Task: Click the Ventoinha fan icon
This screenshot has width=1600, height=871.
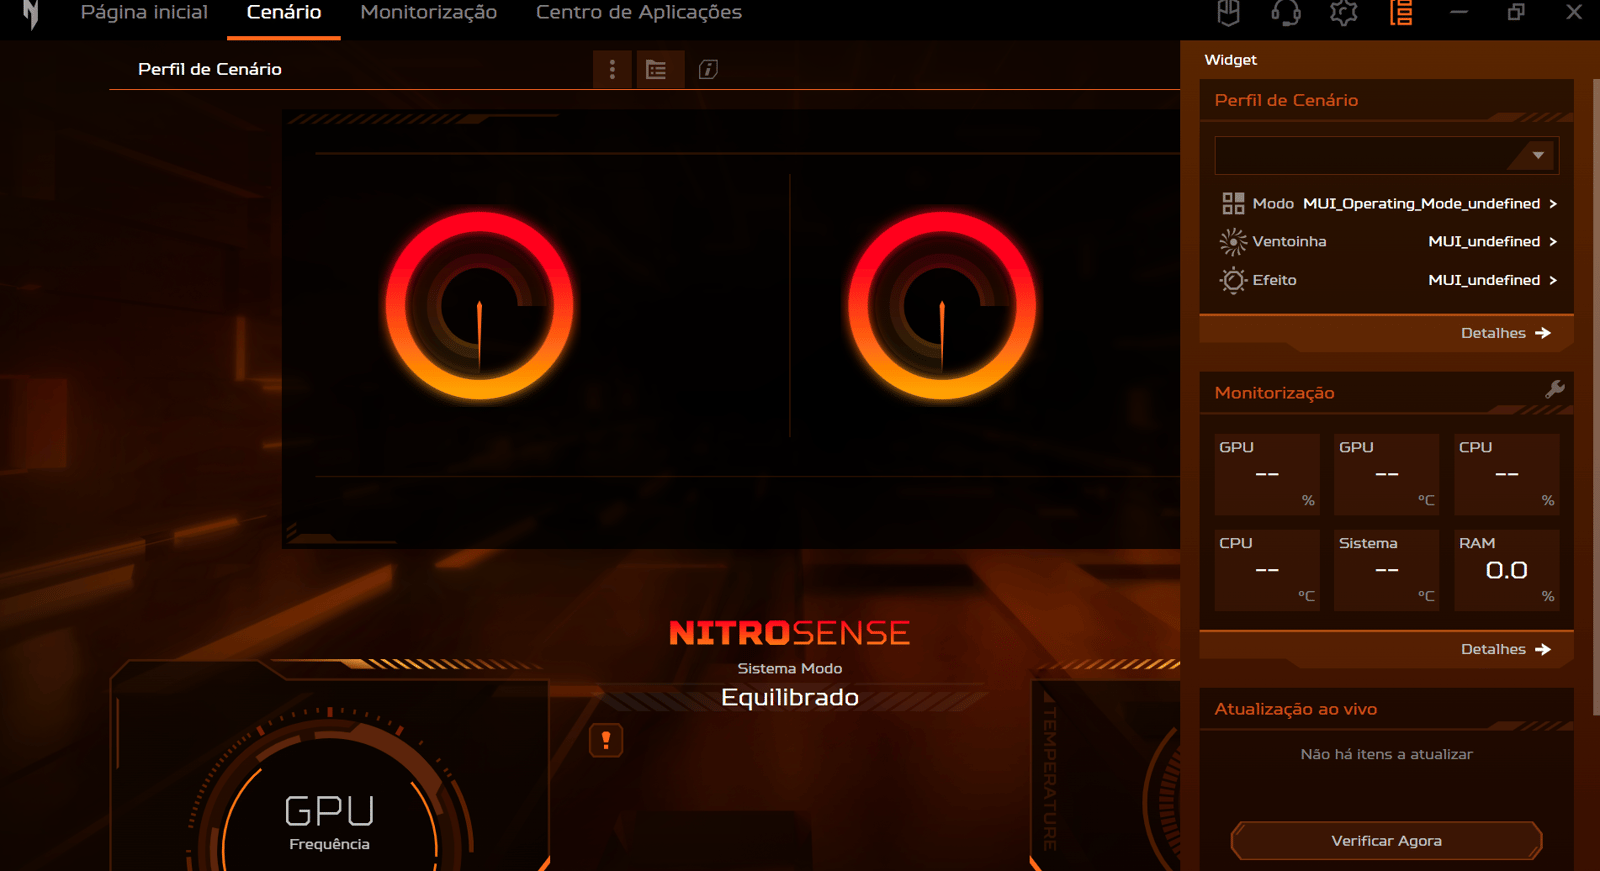Action: click(x=1233, y=241)
